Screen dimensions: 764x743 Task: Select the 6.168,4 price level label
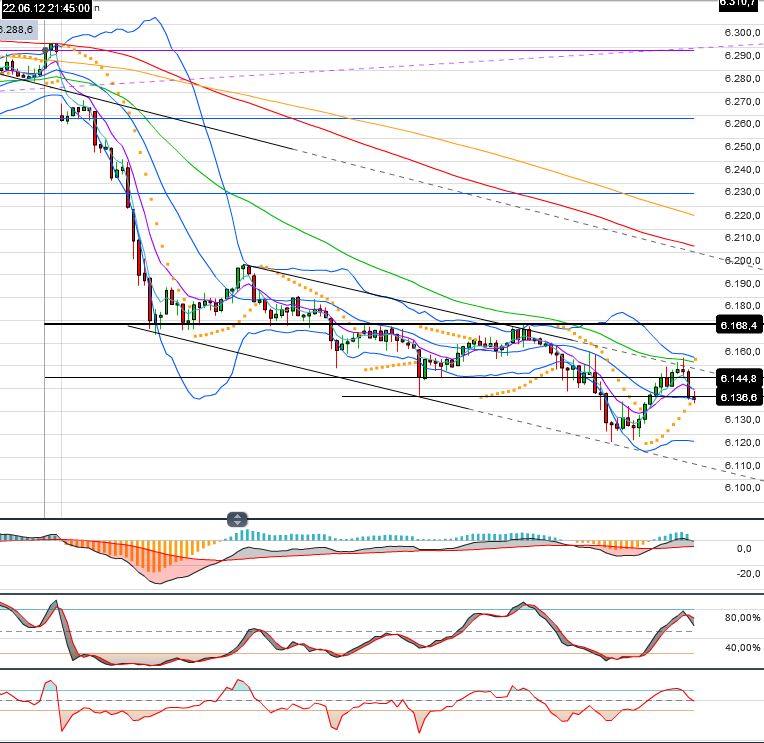(x=739, y=325)
